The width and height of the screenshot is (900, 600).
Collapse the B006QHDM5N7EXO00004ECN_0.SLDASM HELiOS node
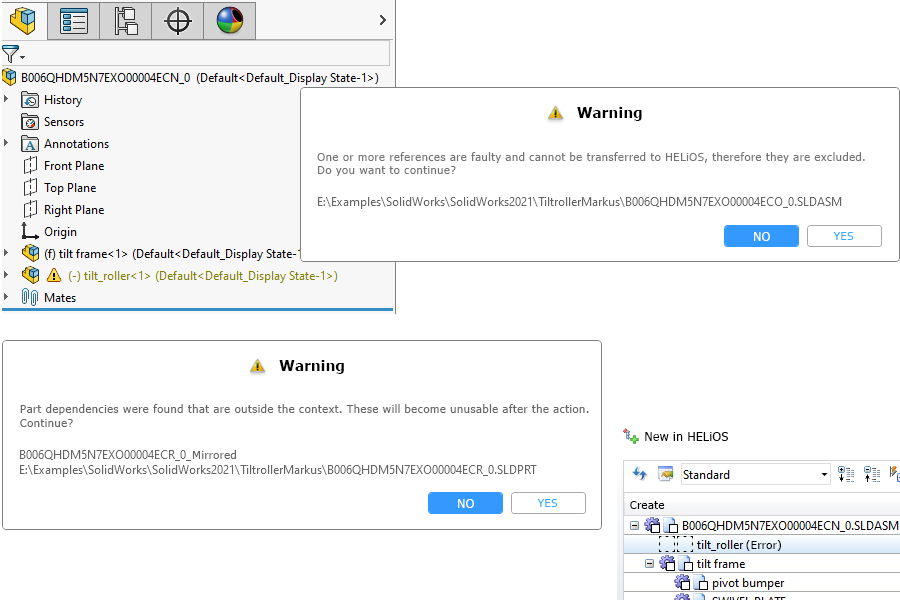point(634,525)
